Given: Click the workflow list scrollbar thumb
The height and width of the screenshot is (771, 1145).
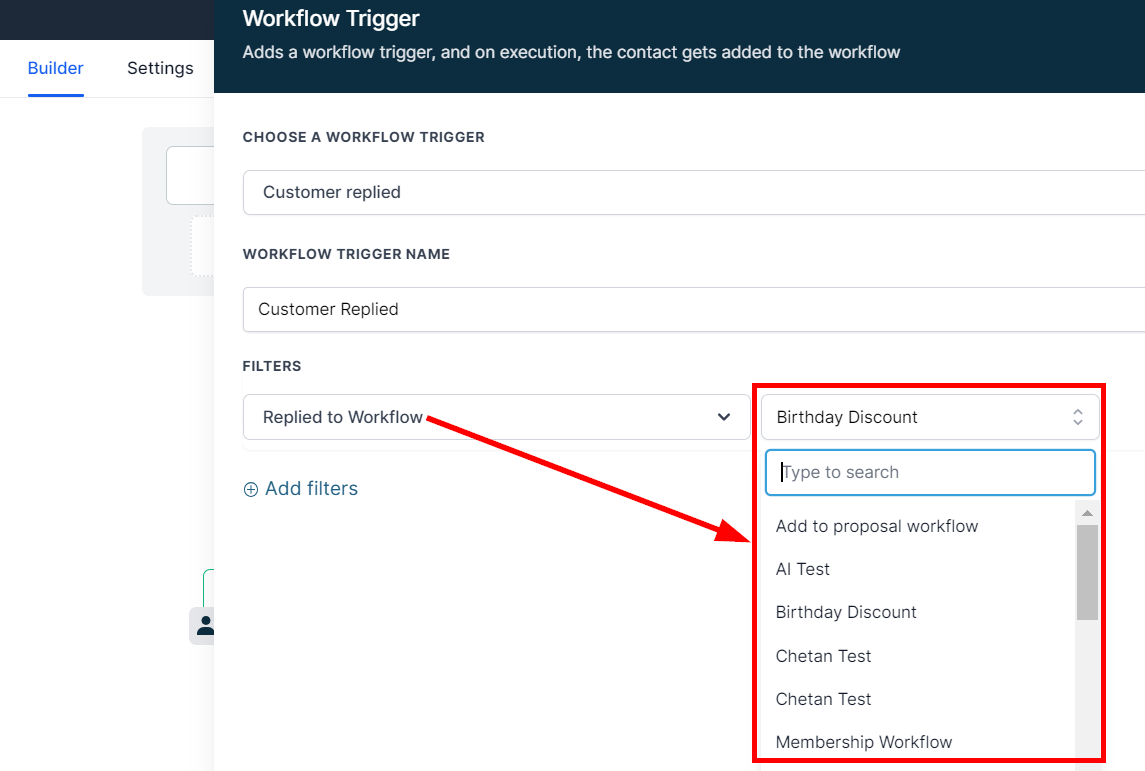Looking at the screenshot, I should point(1087,570).
